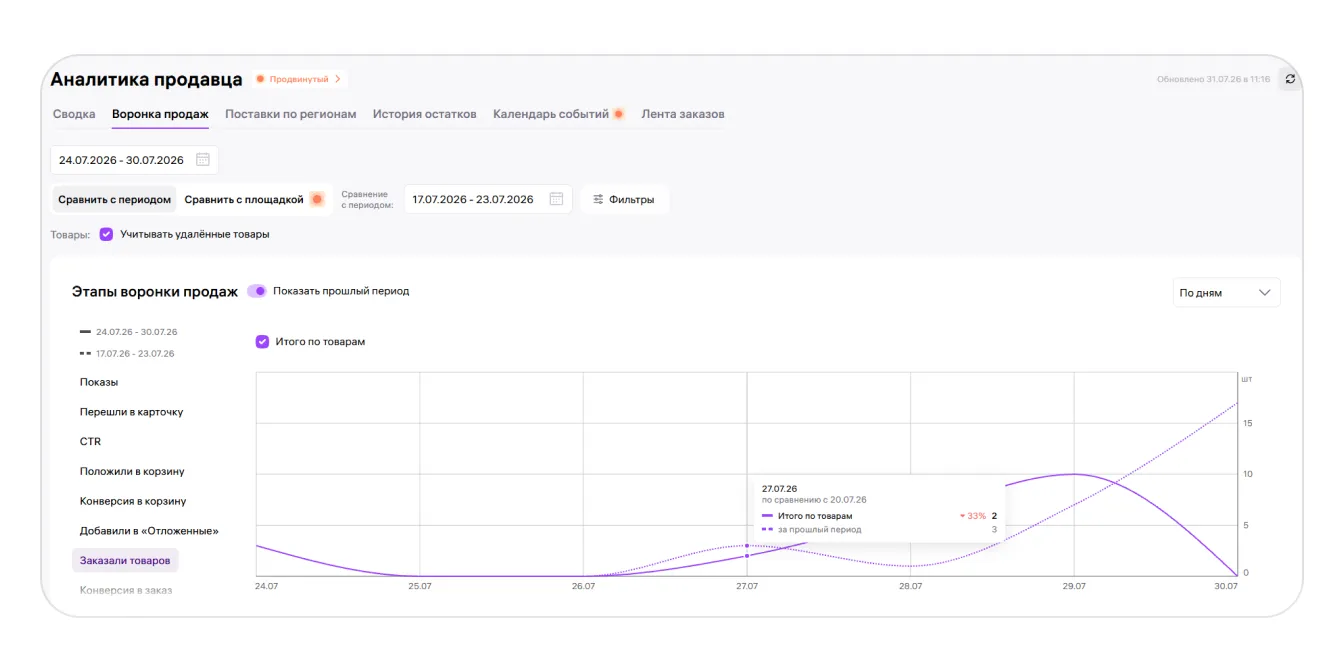
Task: Click orange badge beside Календарь событий tab
Action: [x=619, y=114]
